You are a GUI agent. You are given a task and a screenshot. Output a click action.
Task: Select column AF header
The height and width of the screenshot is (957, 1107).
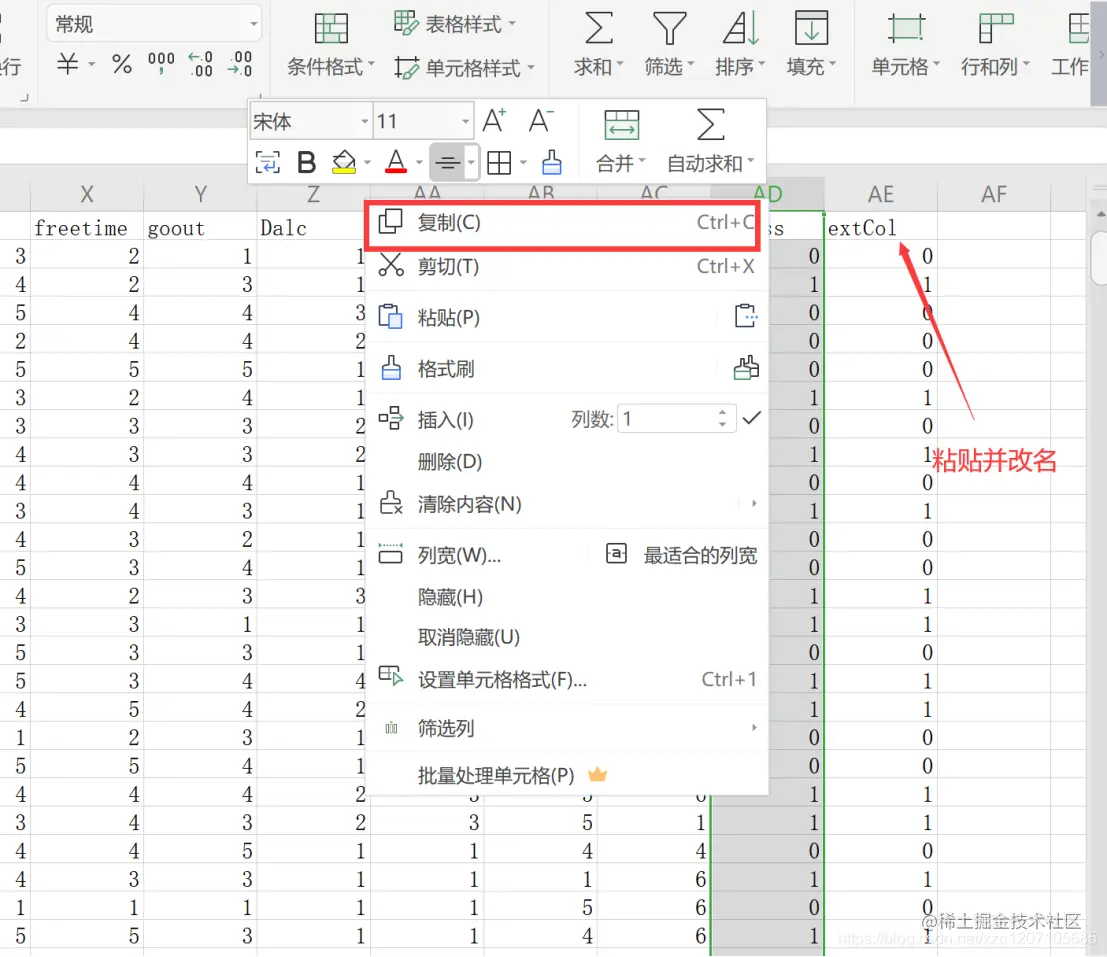pyautogui.click(x=994, y=195)
